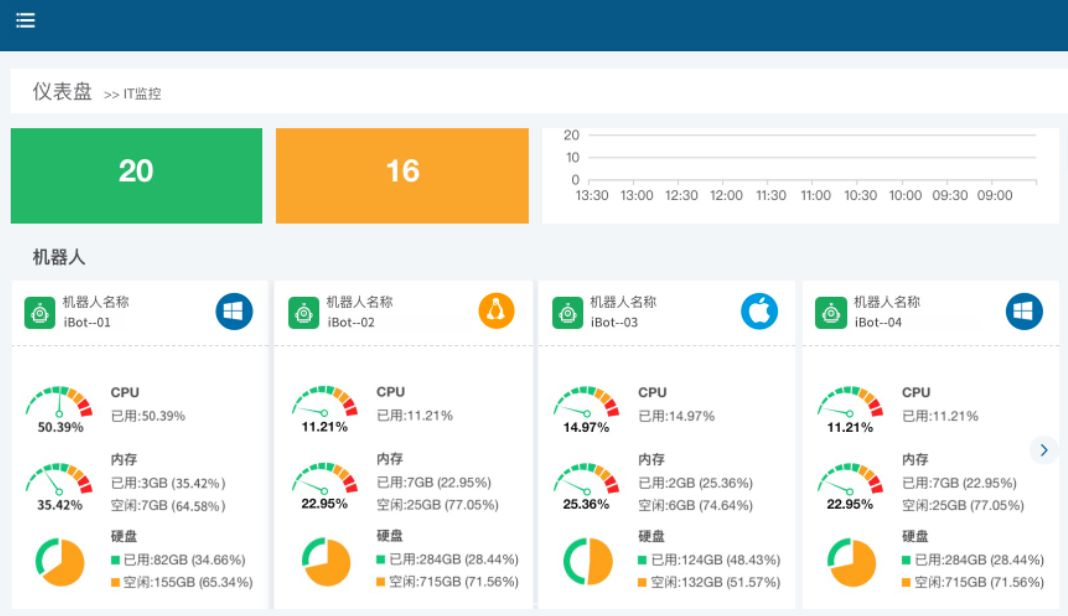
Task: Open the hamburger menu in header
Action: (x=25, y=20)
